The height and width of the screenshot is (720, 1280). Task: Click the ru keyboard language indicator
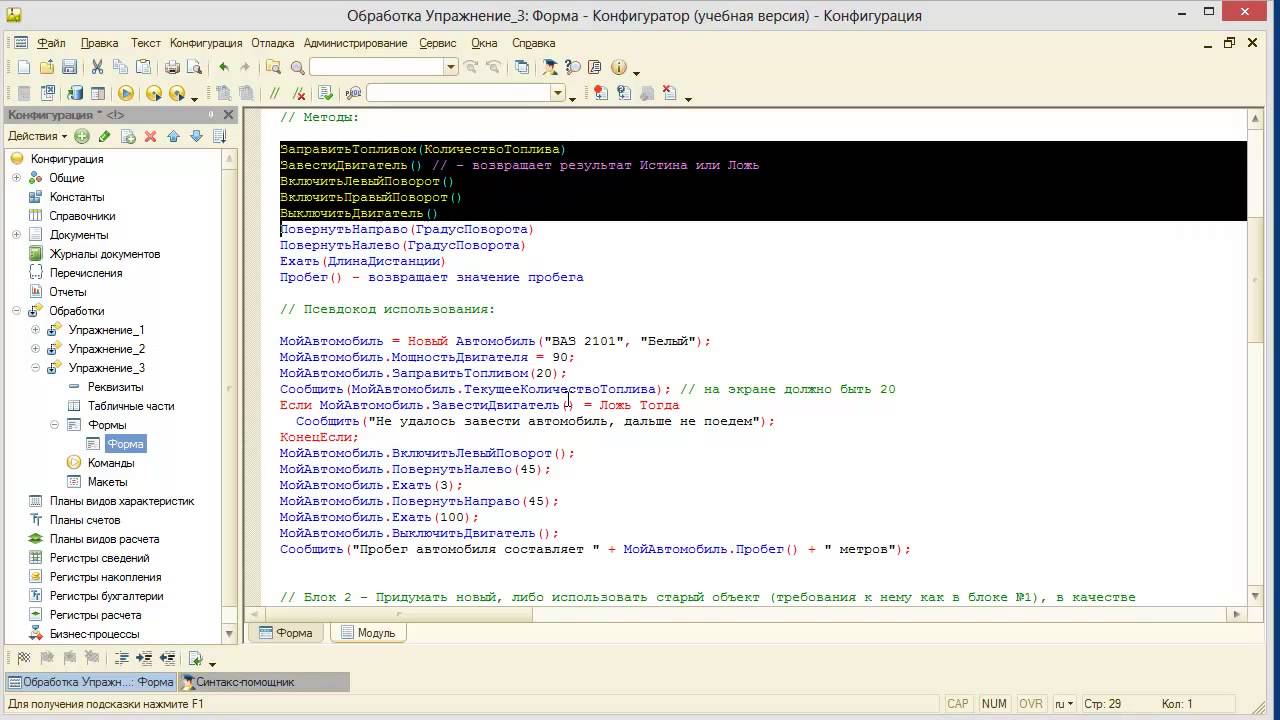pyautogui.click(x=1065, y=704)
